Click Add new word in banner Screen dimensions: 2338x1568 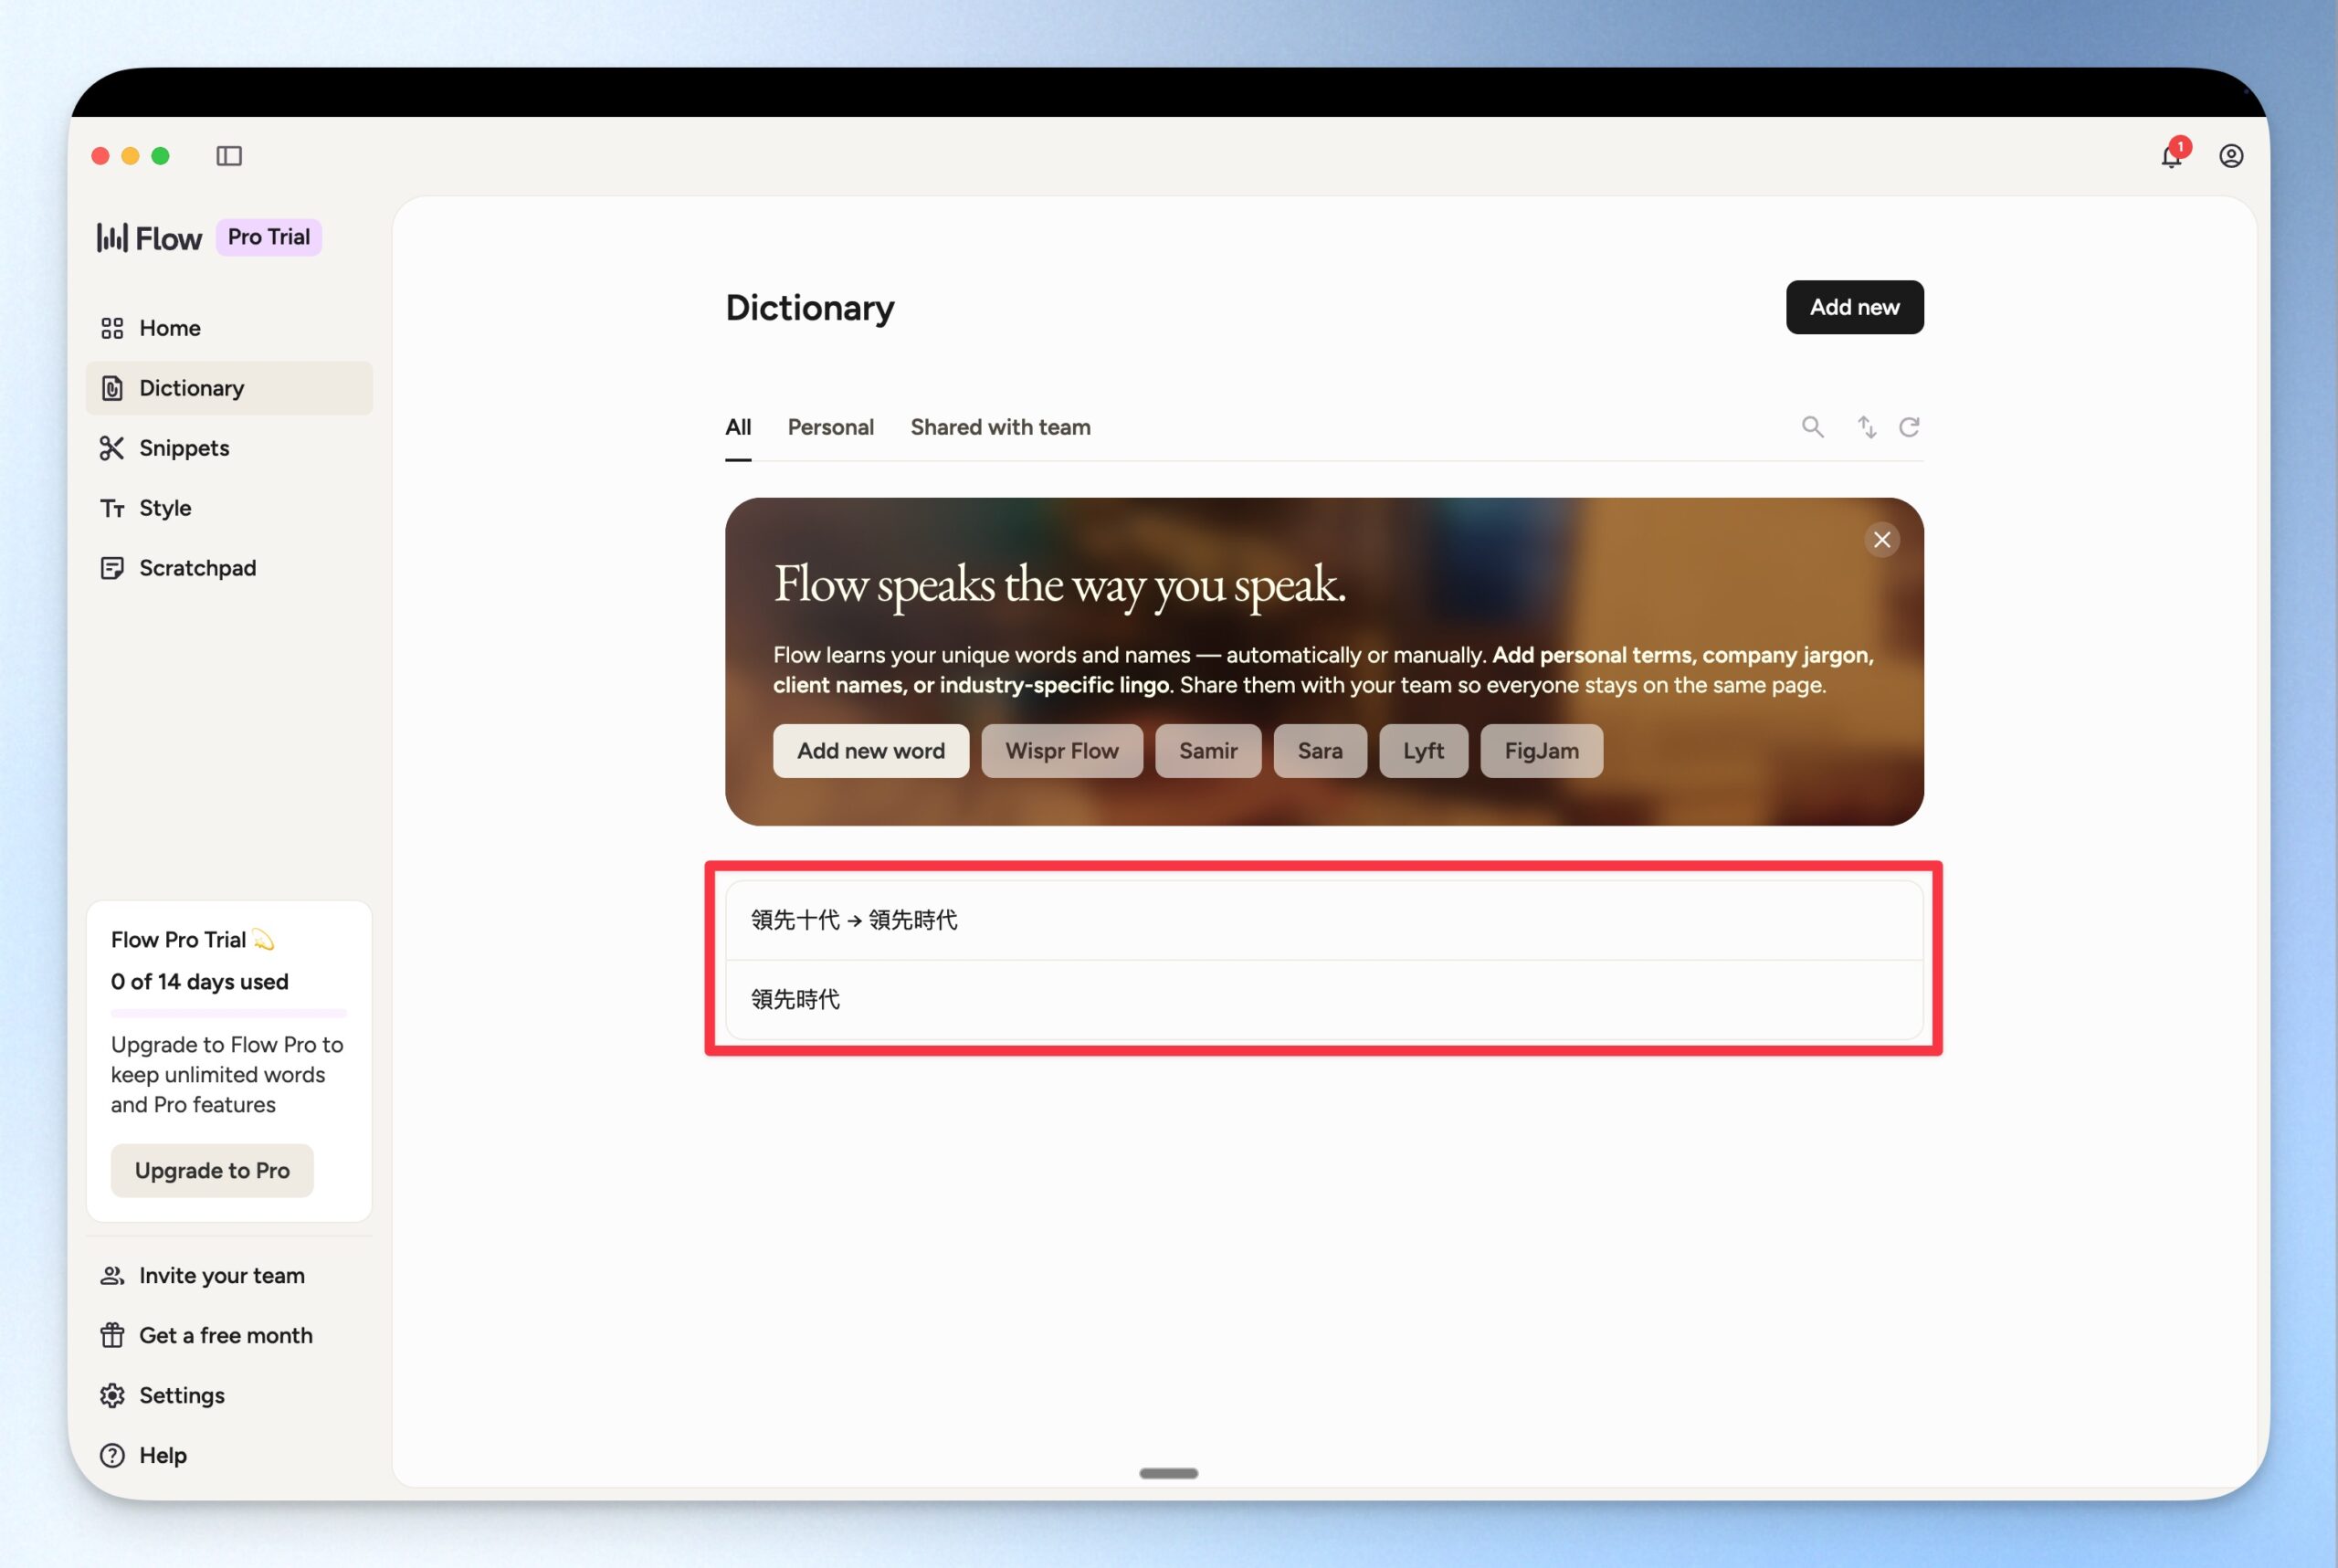tap(870, 751)
